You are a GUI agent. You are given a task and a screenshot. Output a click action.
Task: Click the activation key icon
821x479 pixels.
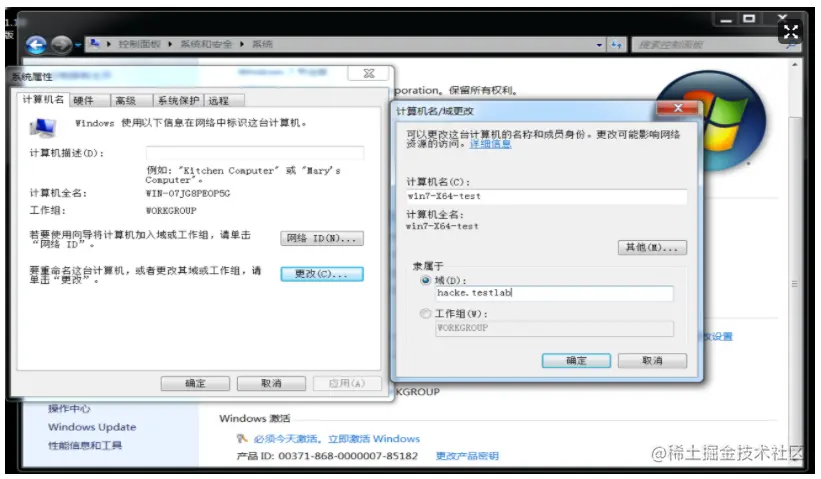(x=241, y=438)
